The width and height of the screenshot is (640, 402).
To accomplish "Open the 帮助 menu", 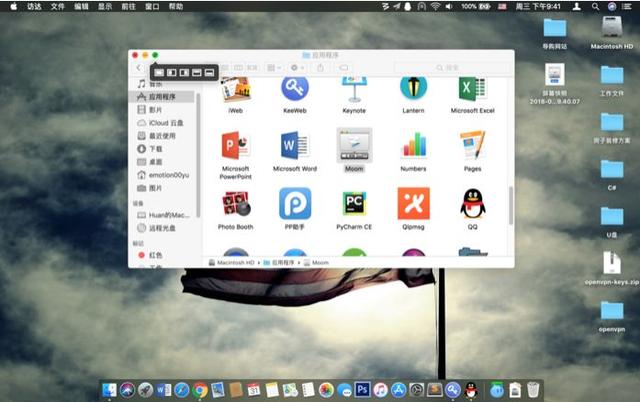I will tap(176, 6).
